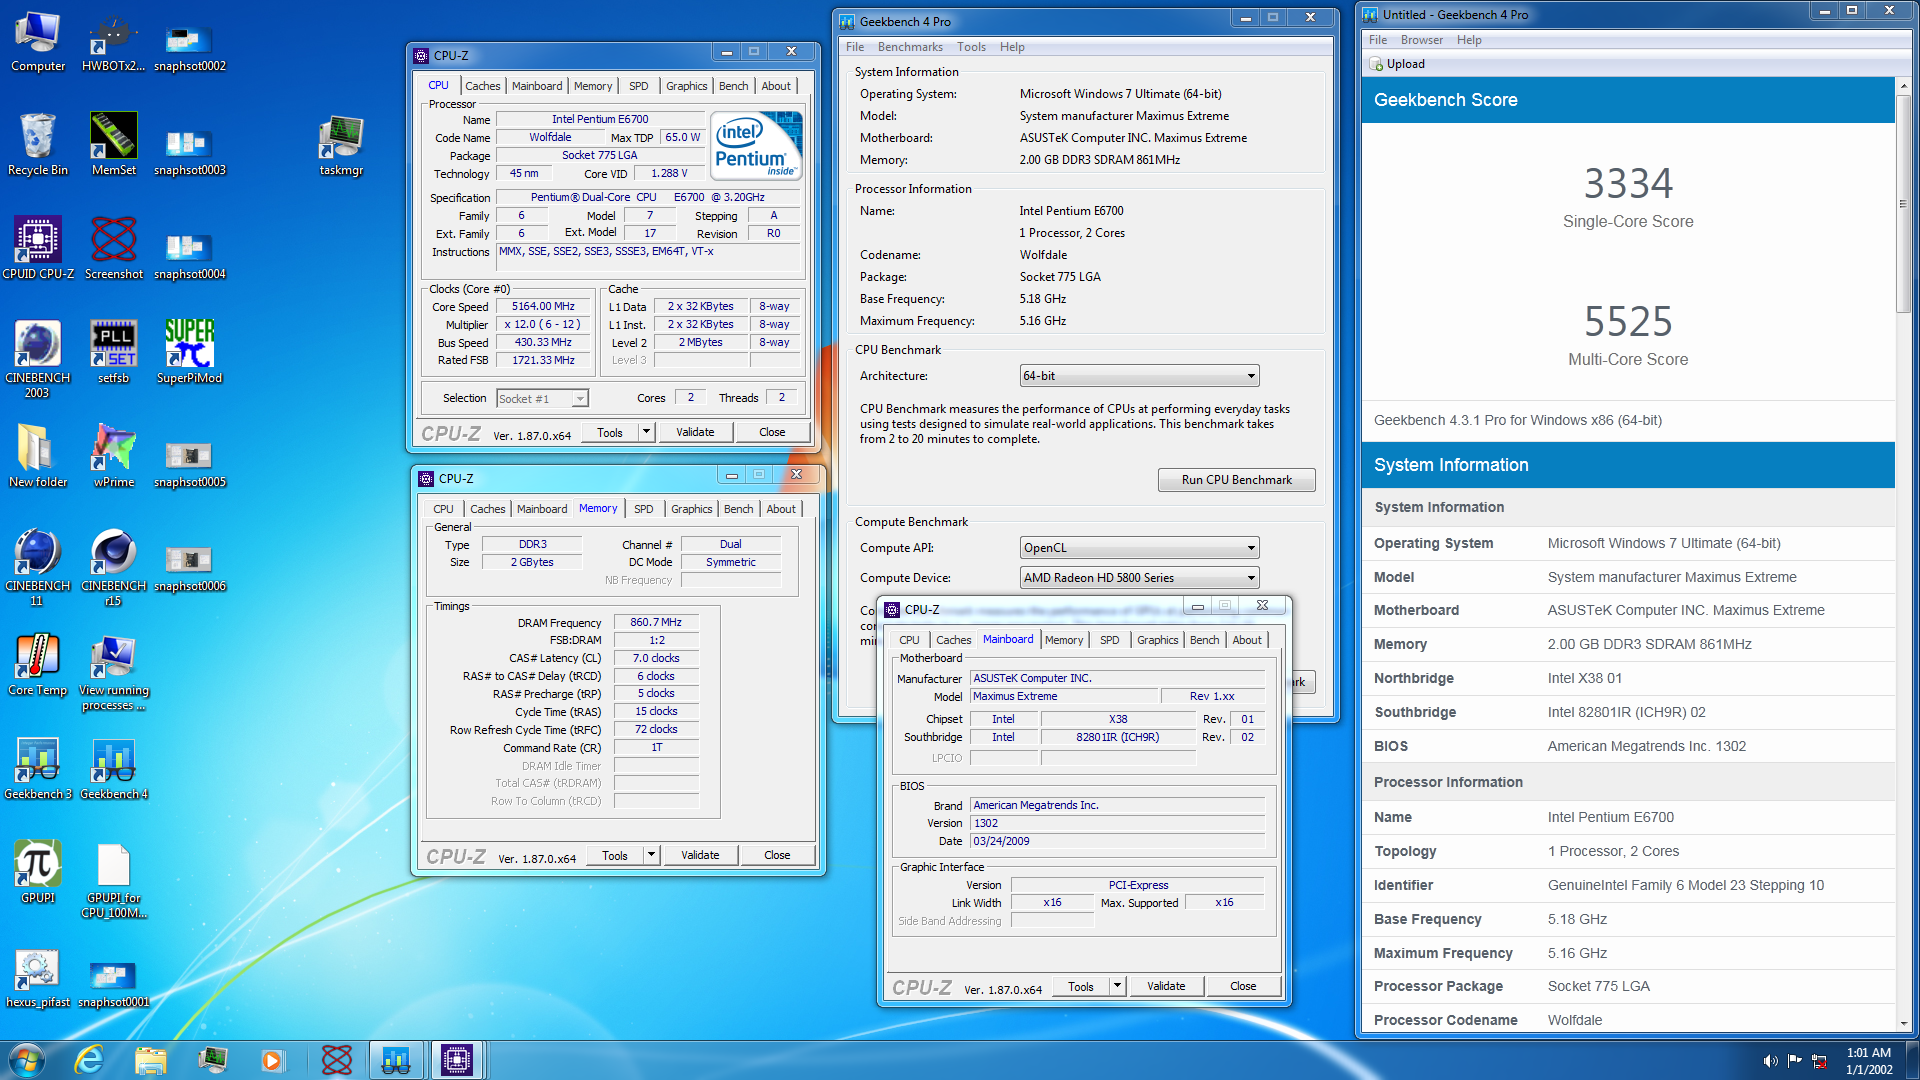Open the Socket #1 selection dropdown
Image resolution: width=1920 pixels, height=1080 pixels.
coord(542,399)
